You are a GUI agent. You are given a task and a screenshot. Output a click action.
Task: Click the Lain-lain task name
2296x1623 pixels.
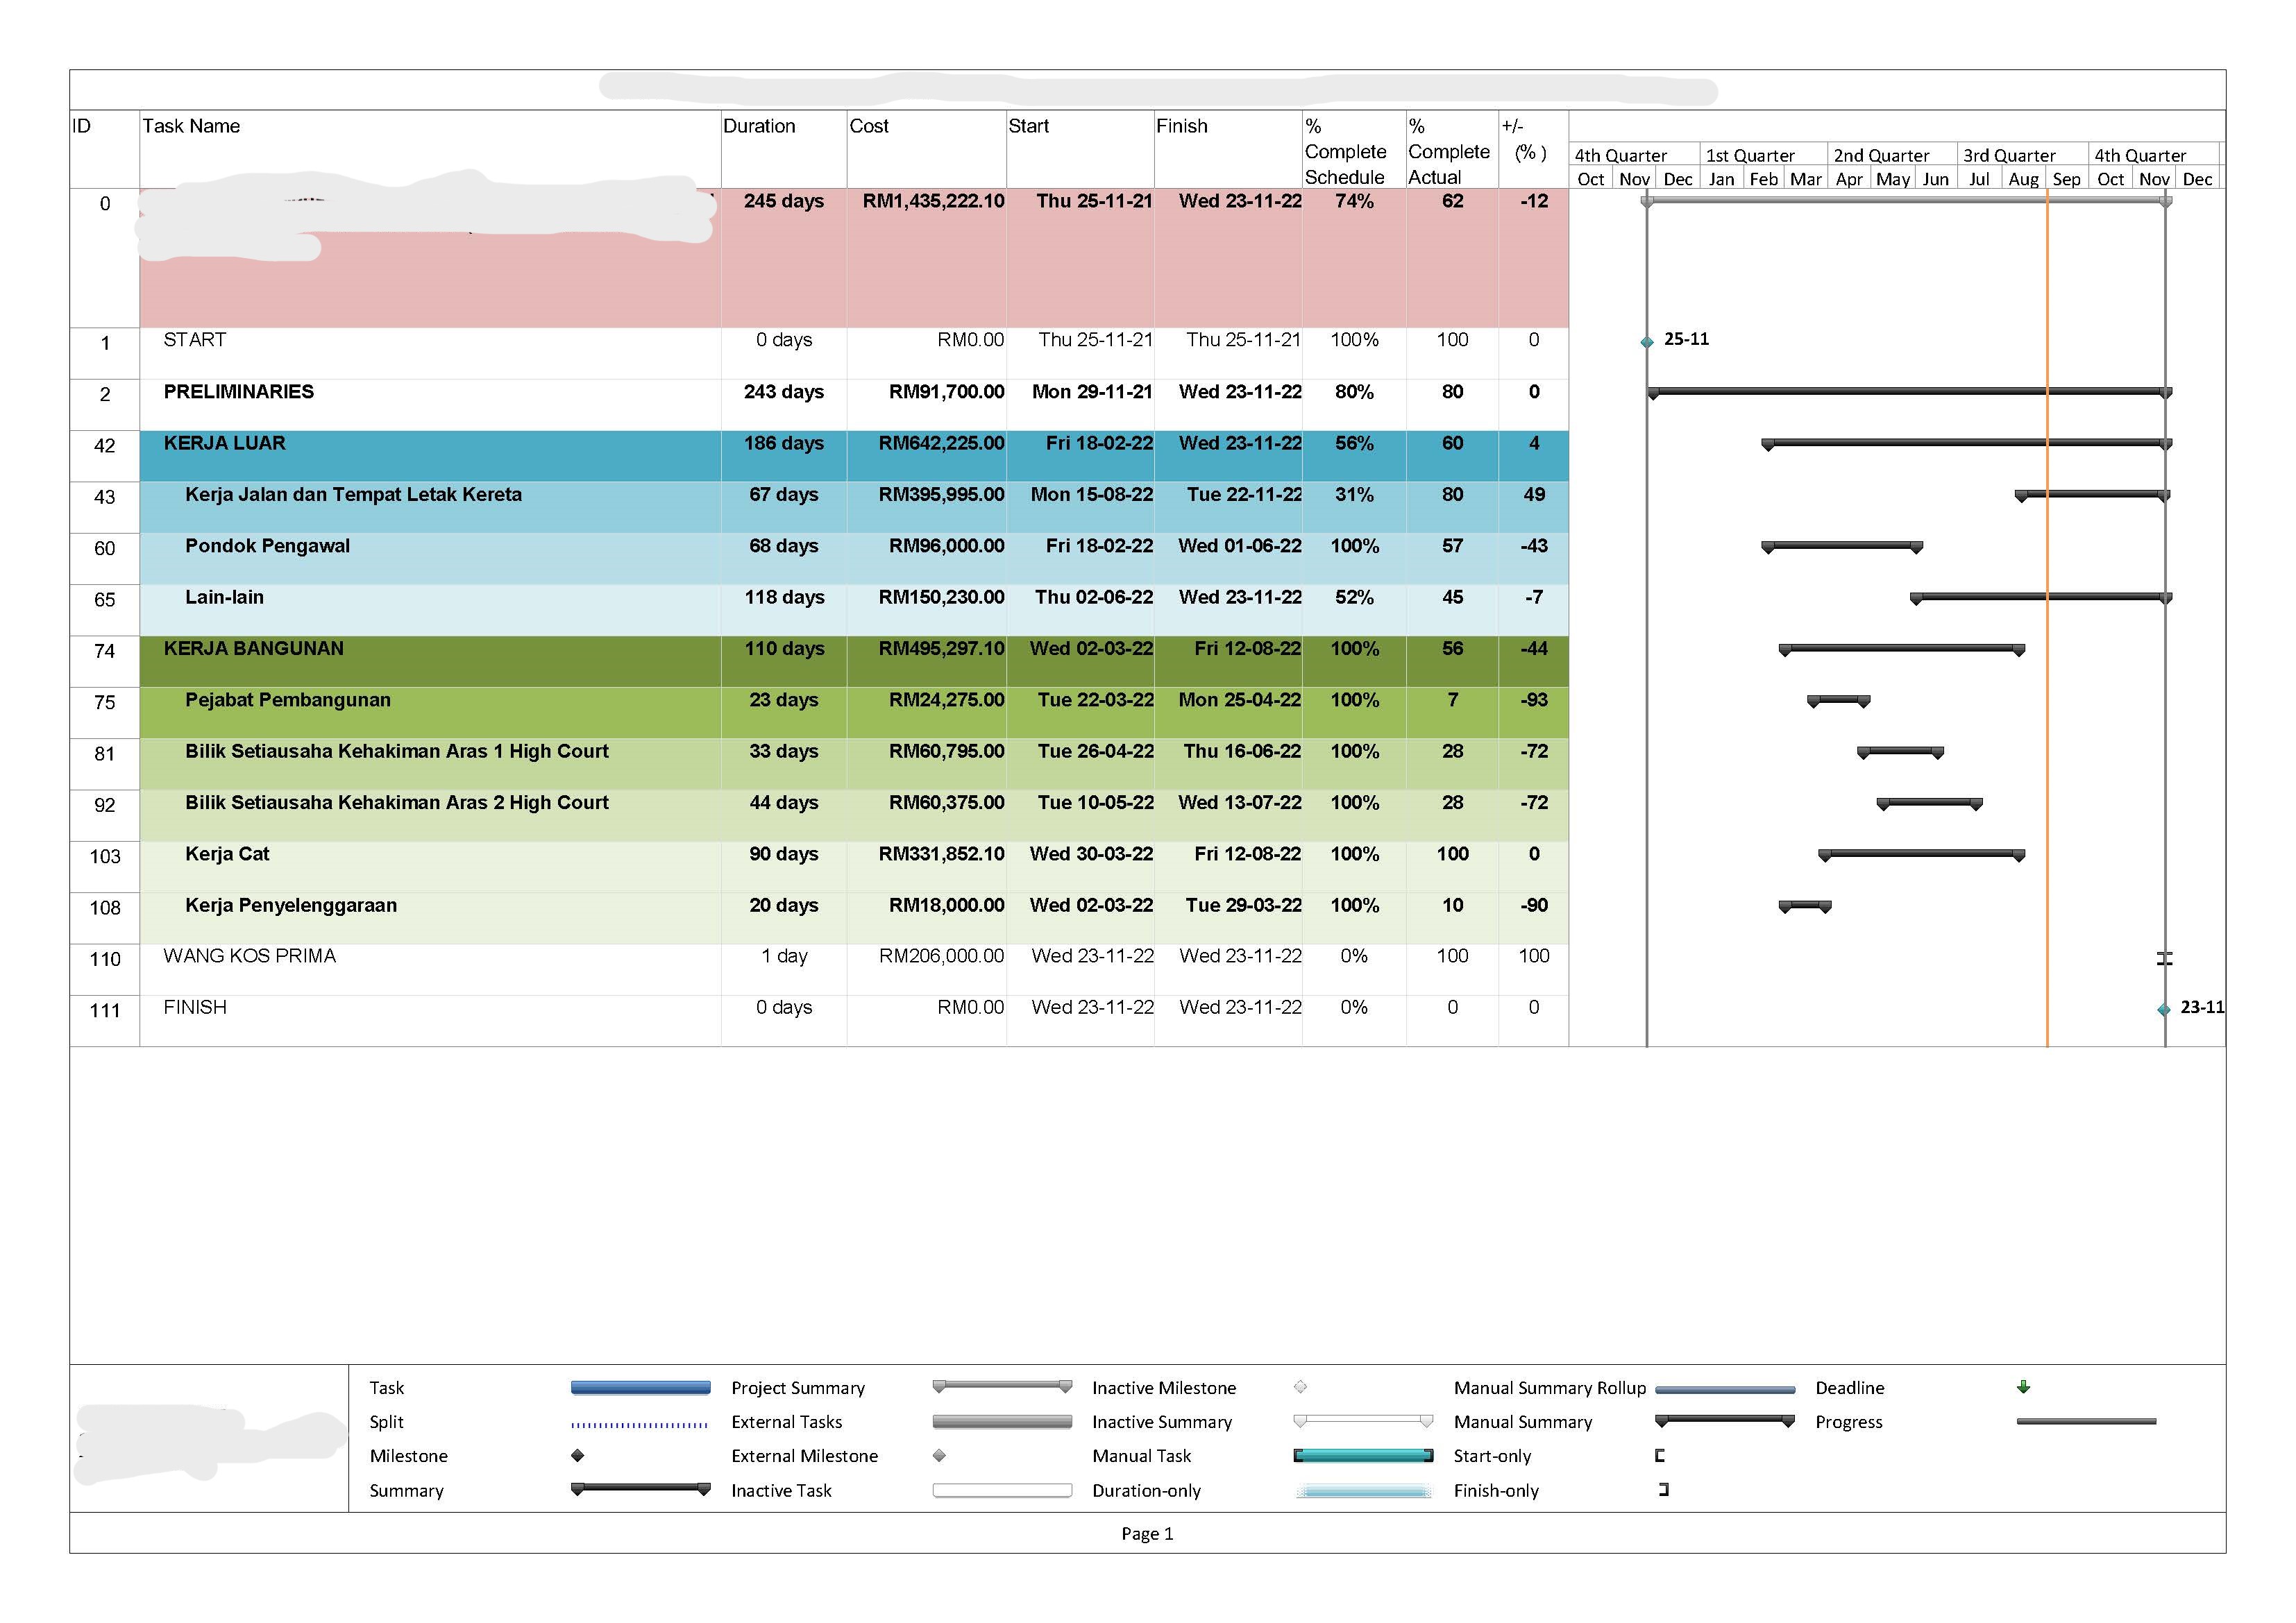(224, 597)
